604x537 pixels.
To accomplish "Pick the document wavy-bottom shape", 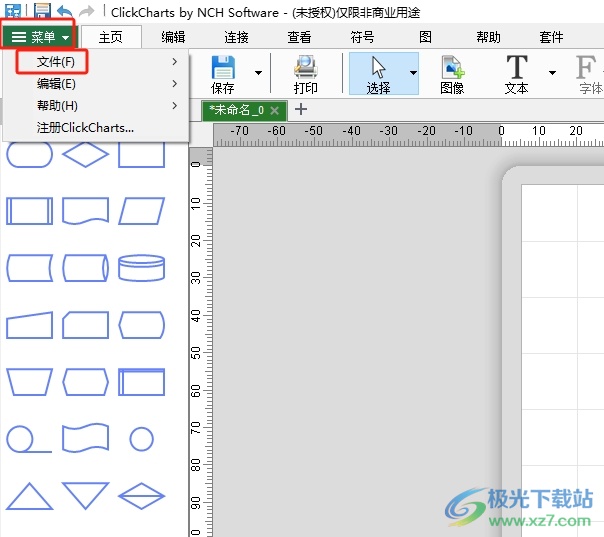I will click(86, 211).
